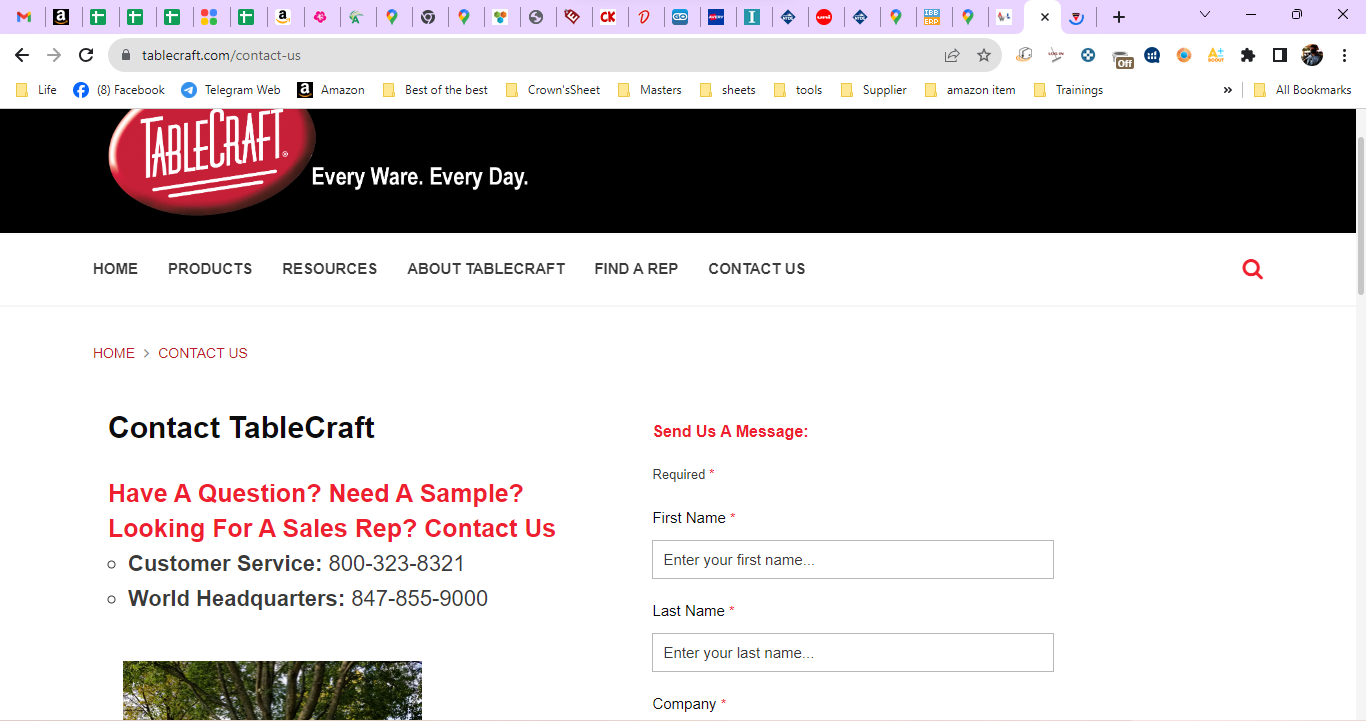Screen dimensions: 1366x721
Task: Open the RESOURCES menu
Action: click(330, 269)
